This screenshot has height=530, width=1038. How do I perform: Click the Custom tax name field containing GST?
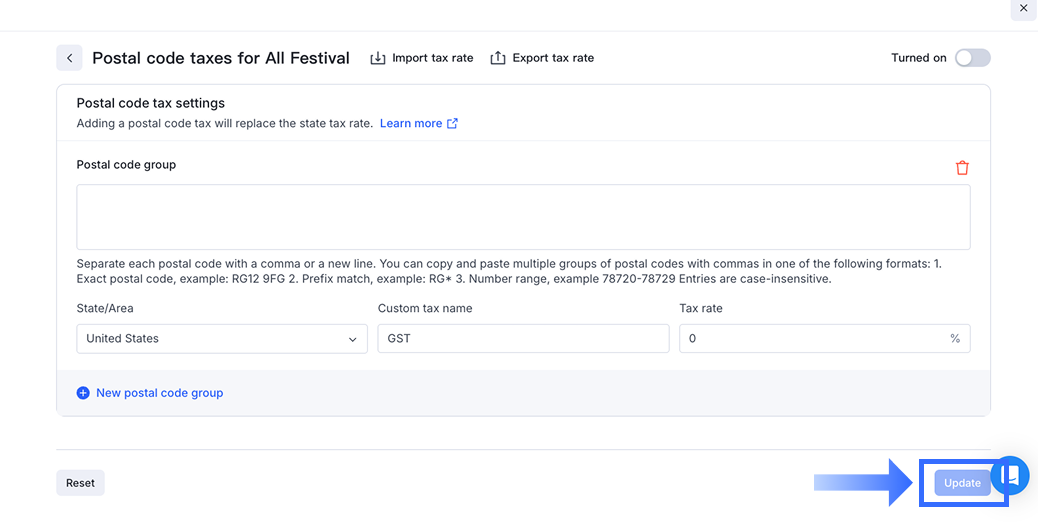[x=523, y=339]
